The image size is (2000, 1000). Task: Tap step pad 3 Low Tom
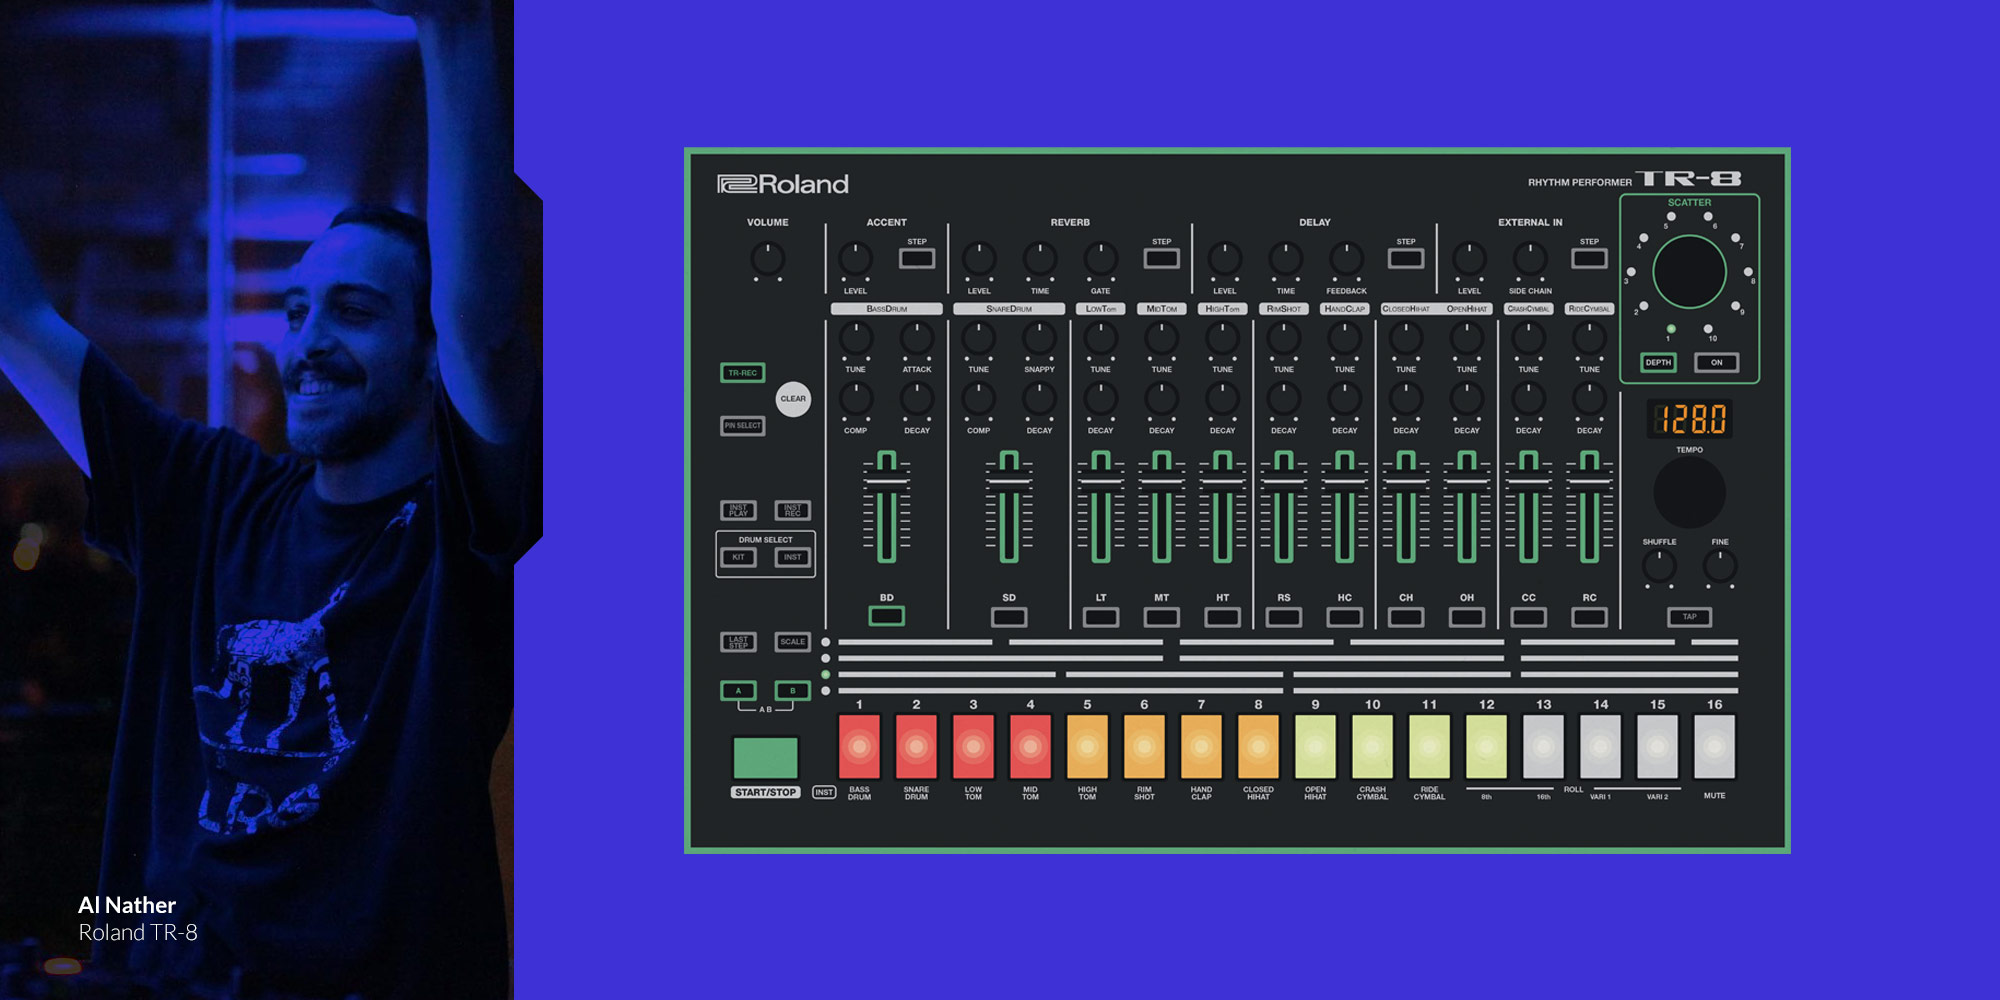(x=973, y=746)
